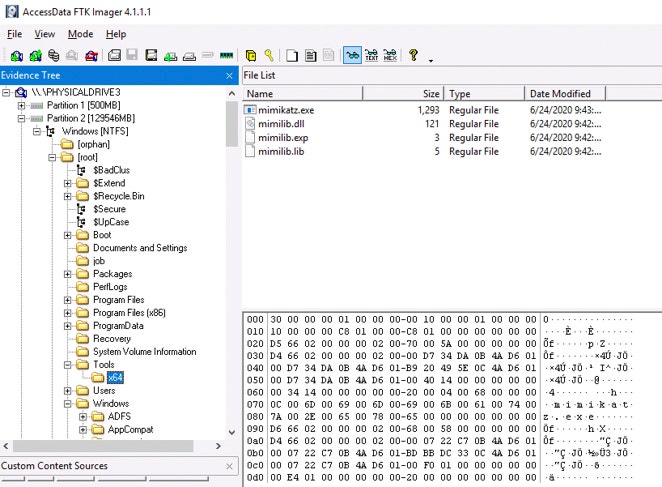Image resolution: width=662 pixels, height=487 pixels.
Task: Close the Evidence Tree pane
Action: pos(229,76)
